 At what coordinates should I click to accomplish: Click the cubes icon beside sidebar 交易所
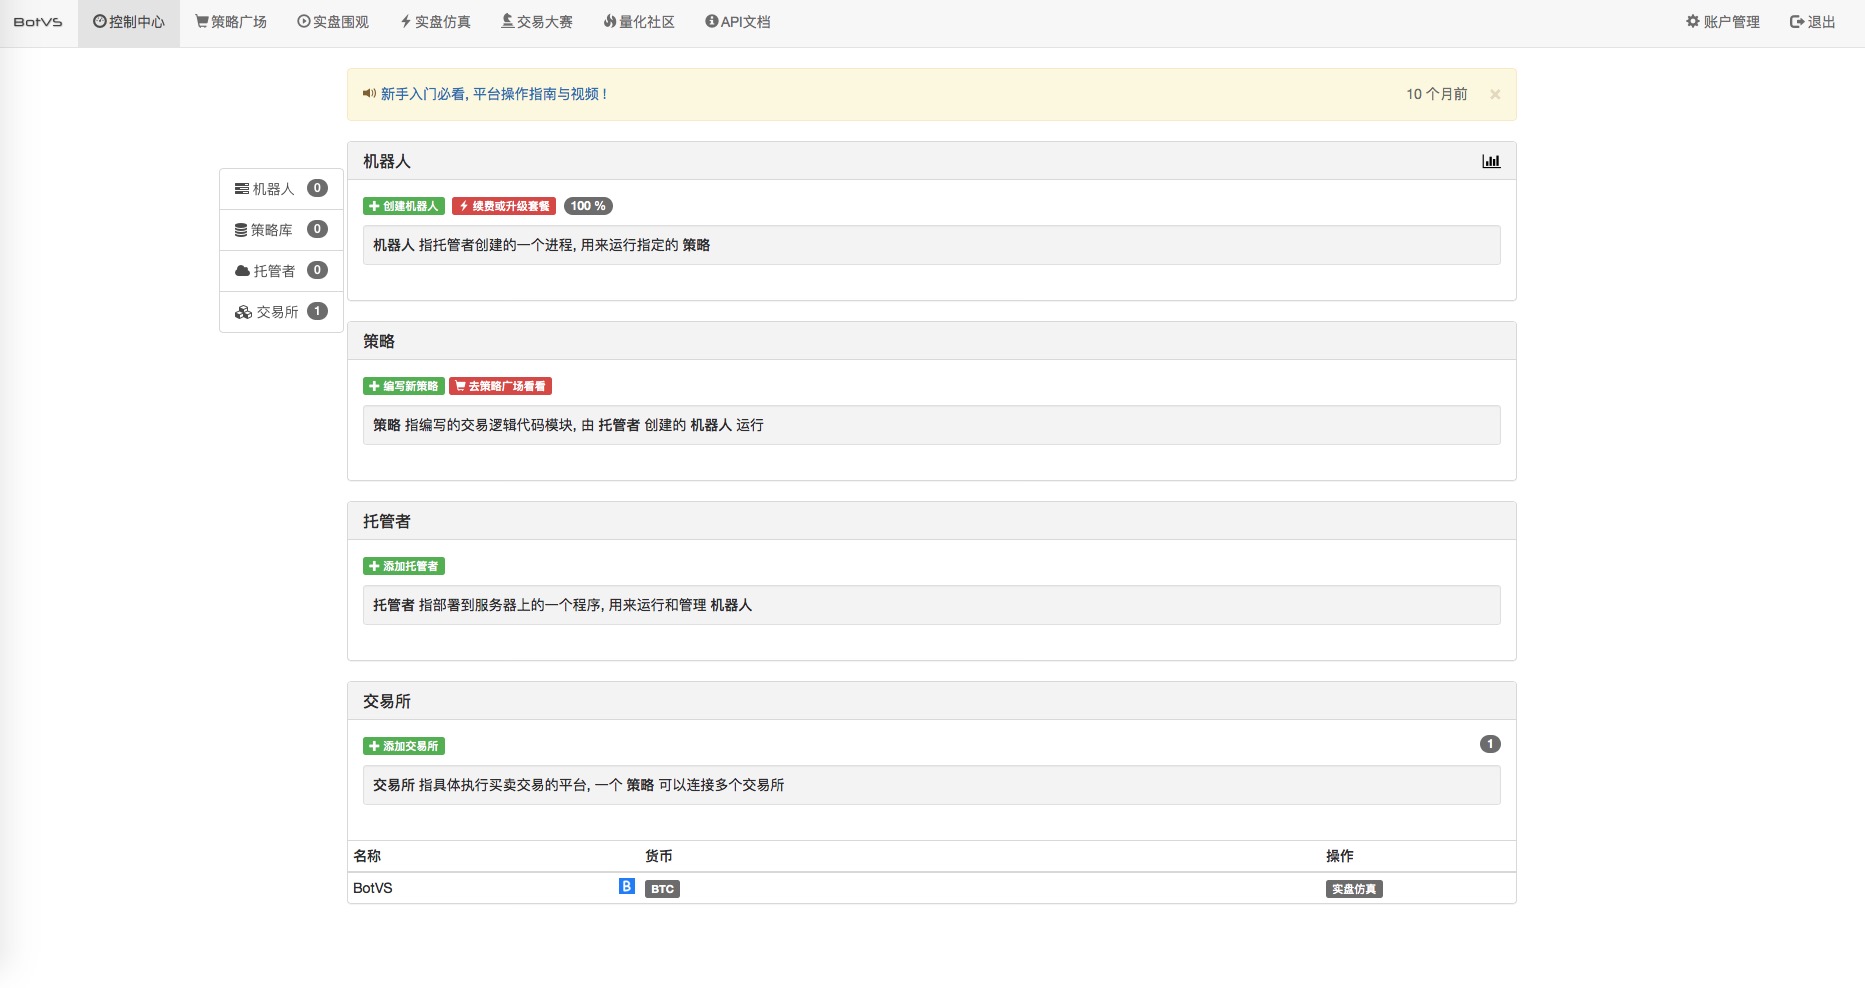(x=243, y=312)
